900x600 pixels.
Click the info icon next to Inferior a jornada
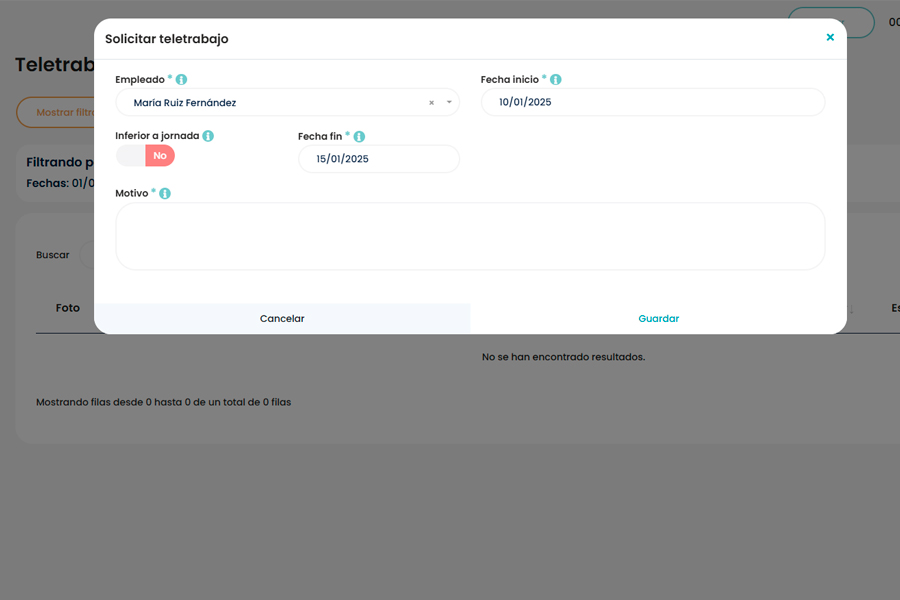(208, 135)
